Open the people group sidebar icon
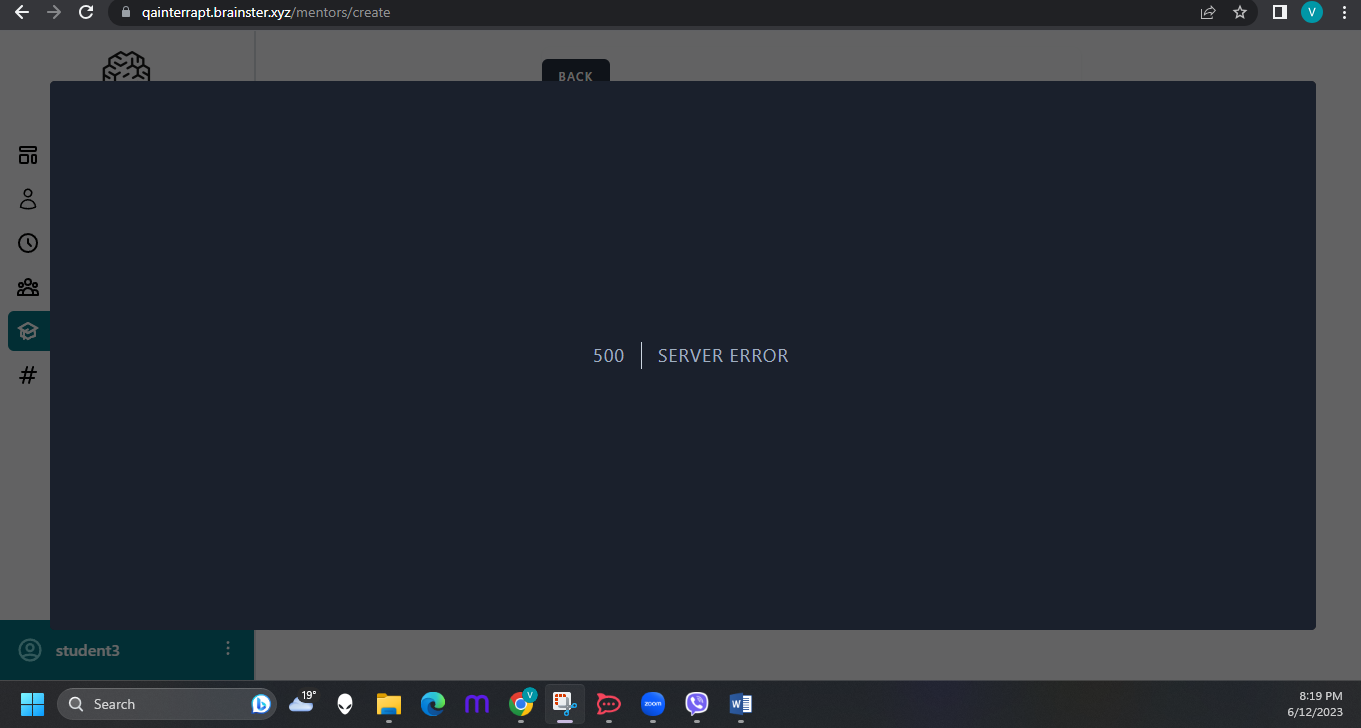This screenshot has height=728, width=1361. [x=28, y=288]
